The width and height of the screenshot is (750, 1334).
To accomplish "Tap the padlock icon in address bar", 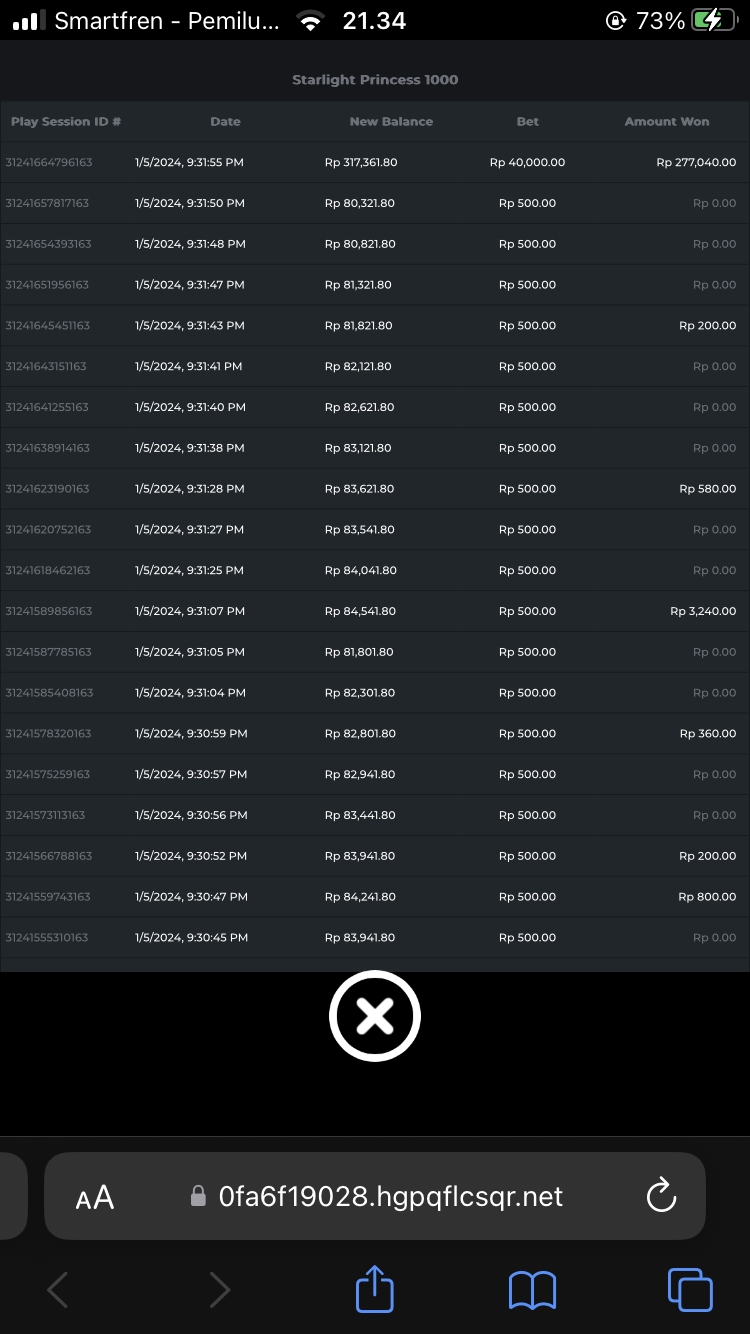I will pyautogui.click(x=199, y=1197).
